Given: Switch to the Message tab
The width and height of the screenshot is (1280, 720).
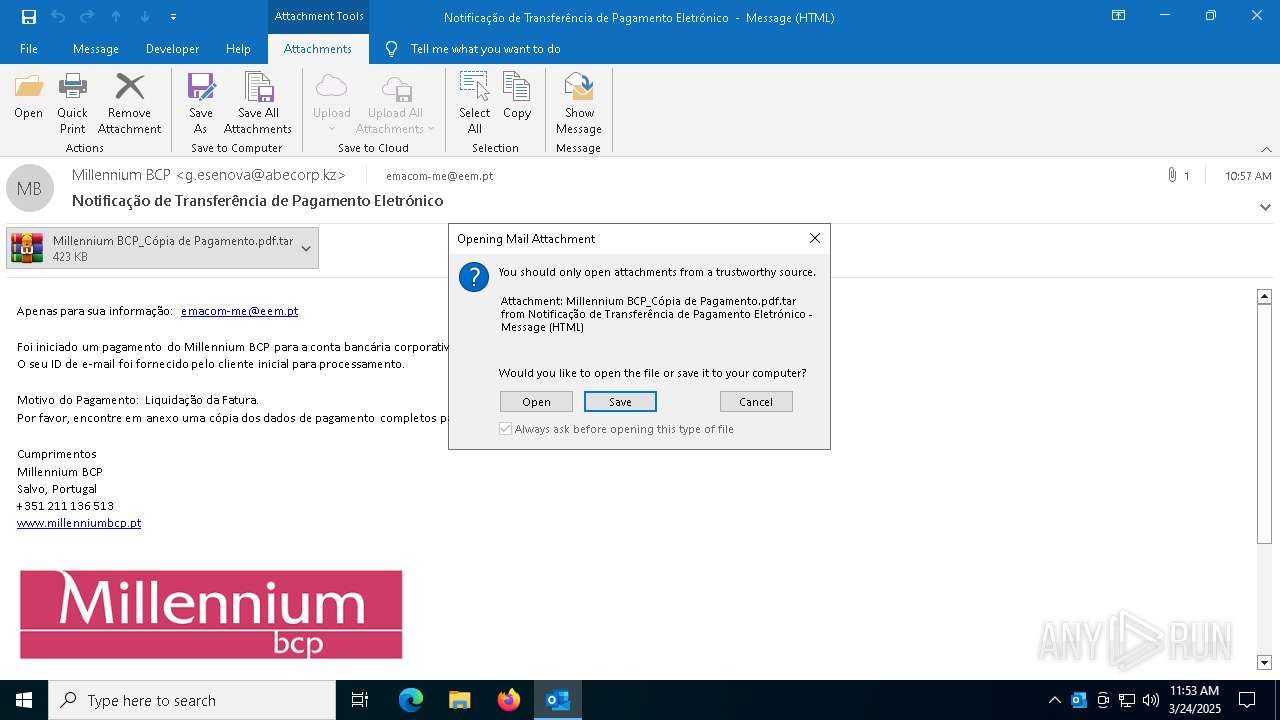Looking at the screenshot, I should tap(96, 48).
